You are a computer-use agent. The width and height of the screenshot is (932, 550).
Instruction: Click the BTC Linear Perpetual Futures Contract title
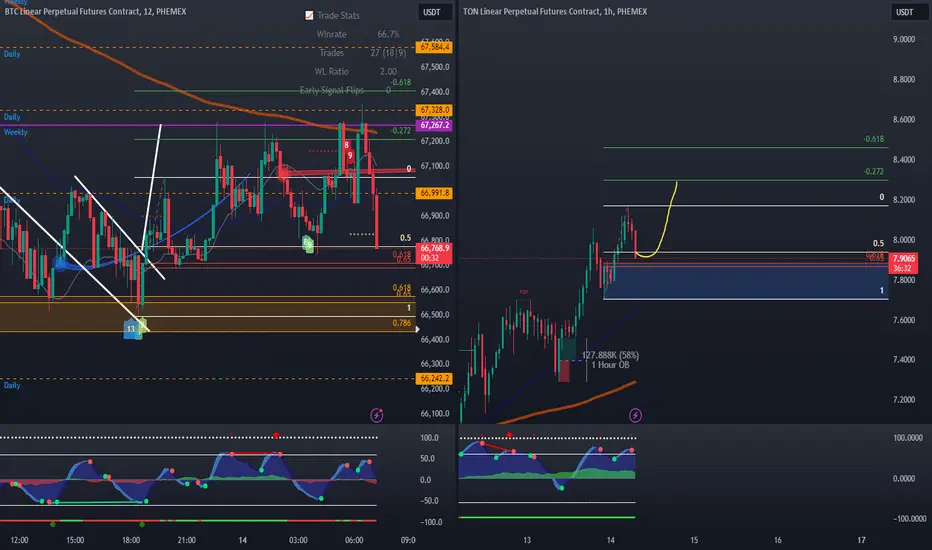[x=95, y=11]
